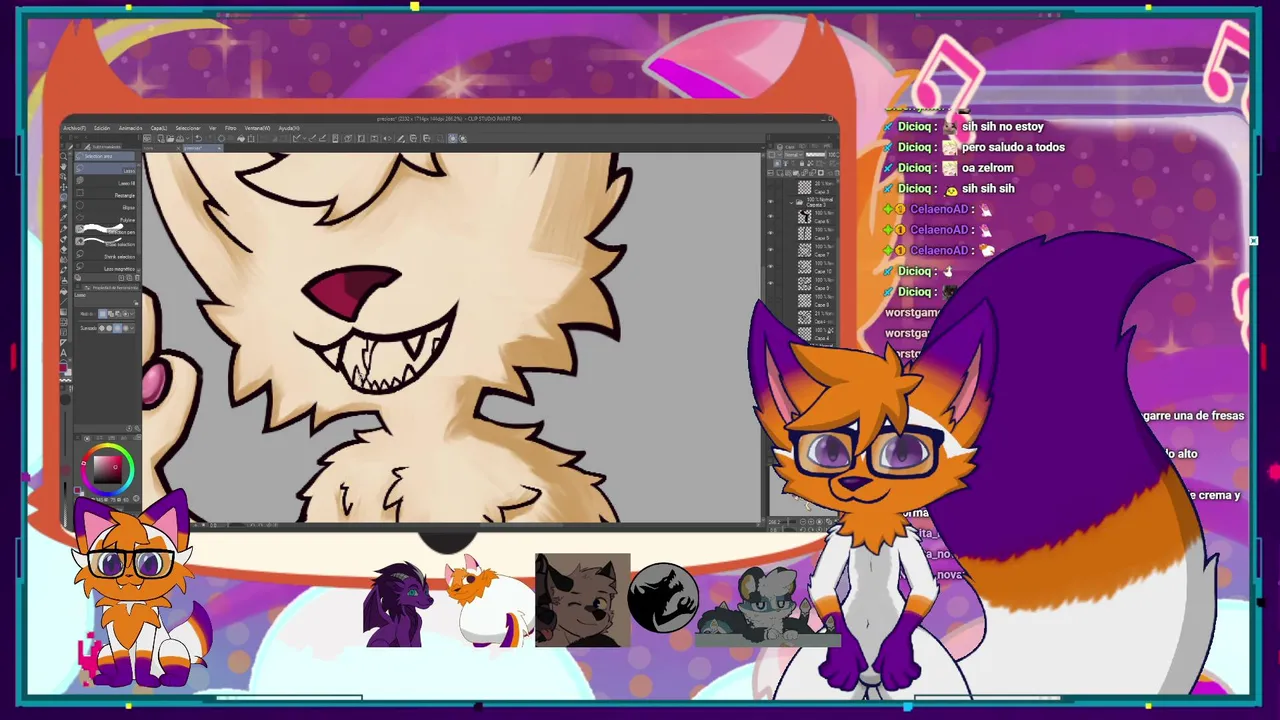Choose Shrink selection sub tool

point(105,256)
